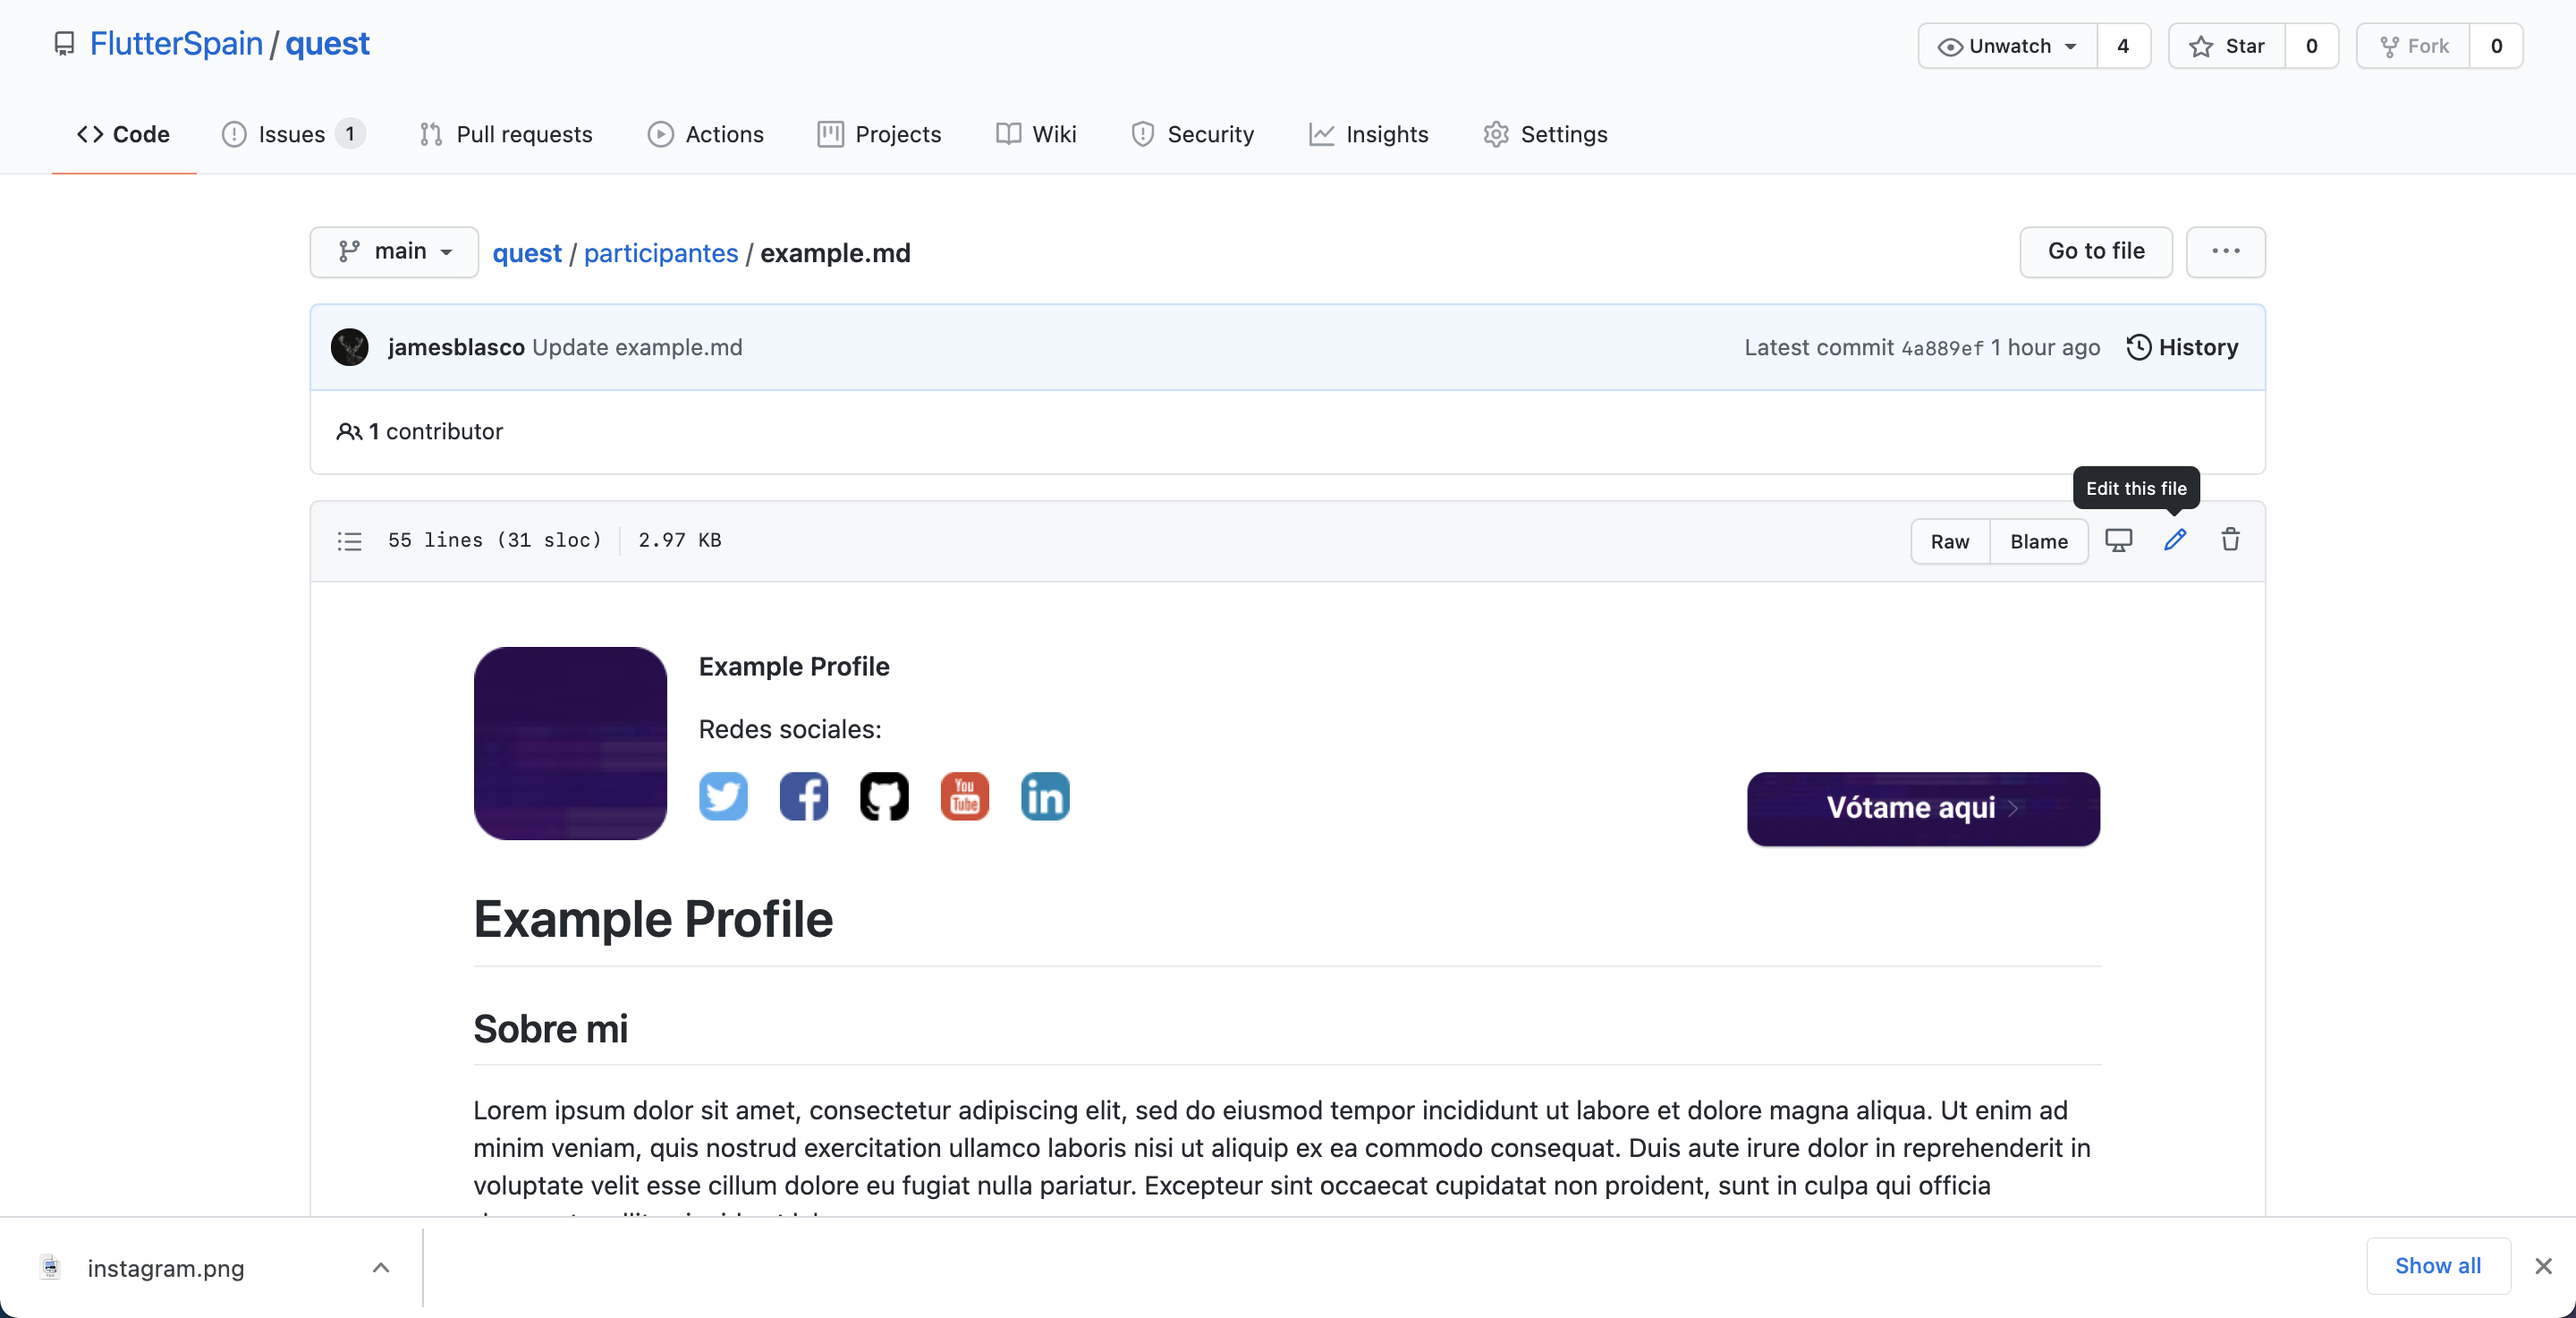Close the downloads bar
Viewport: 2576px width, 1318px height.
pos(2544,1266)
